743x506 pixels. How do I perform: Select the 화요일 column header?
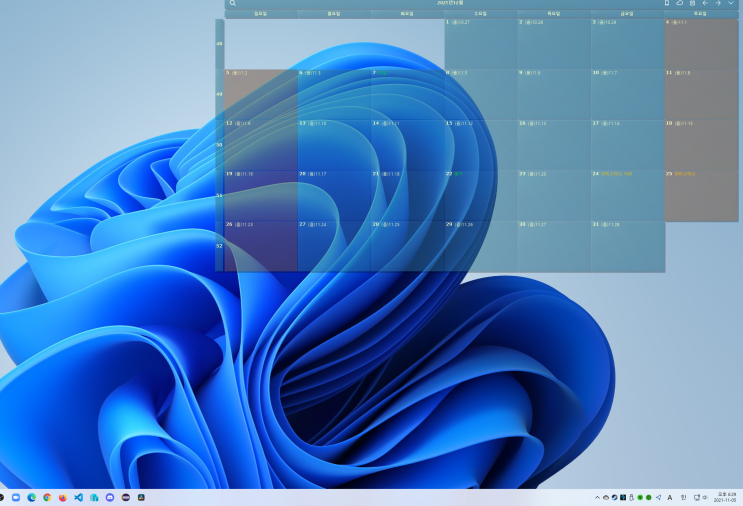point(407,14)
